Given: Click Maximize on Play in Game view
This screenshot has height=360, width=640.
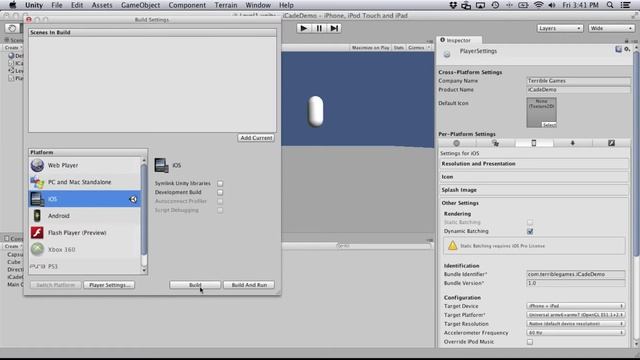Looking at the screenshot, I should pos(371,48).
